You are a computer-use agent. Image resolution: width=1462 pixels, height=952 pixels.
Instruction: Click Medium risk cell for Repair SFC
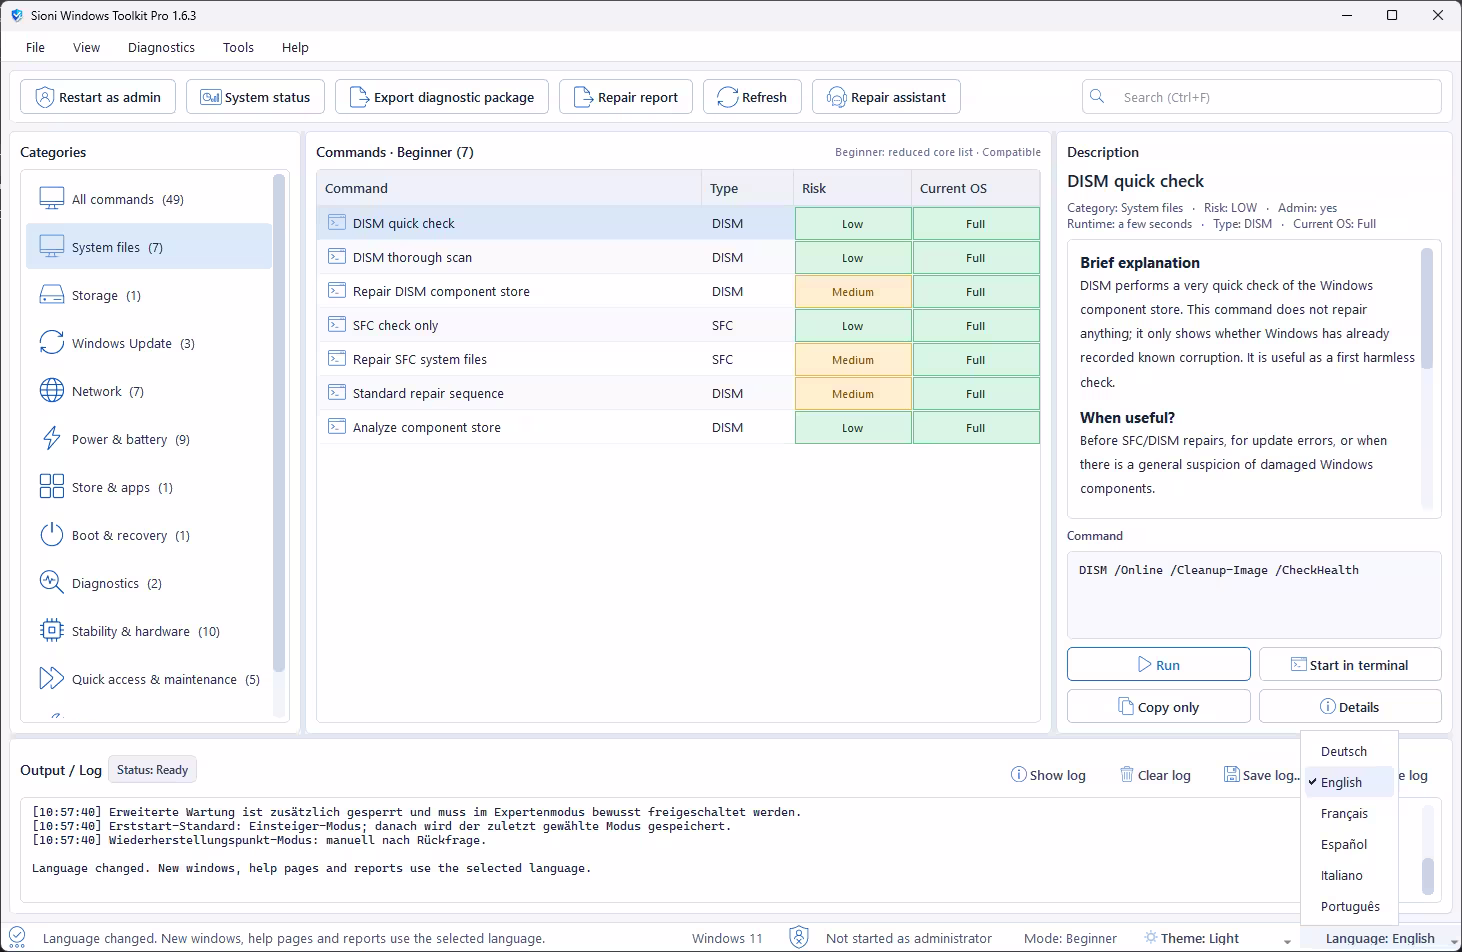[x=853, y=359]
